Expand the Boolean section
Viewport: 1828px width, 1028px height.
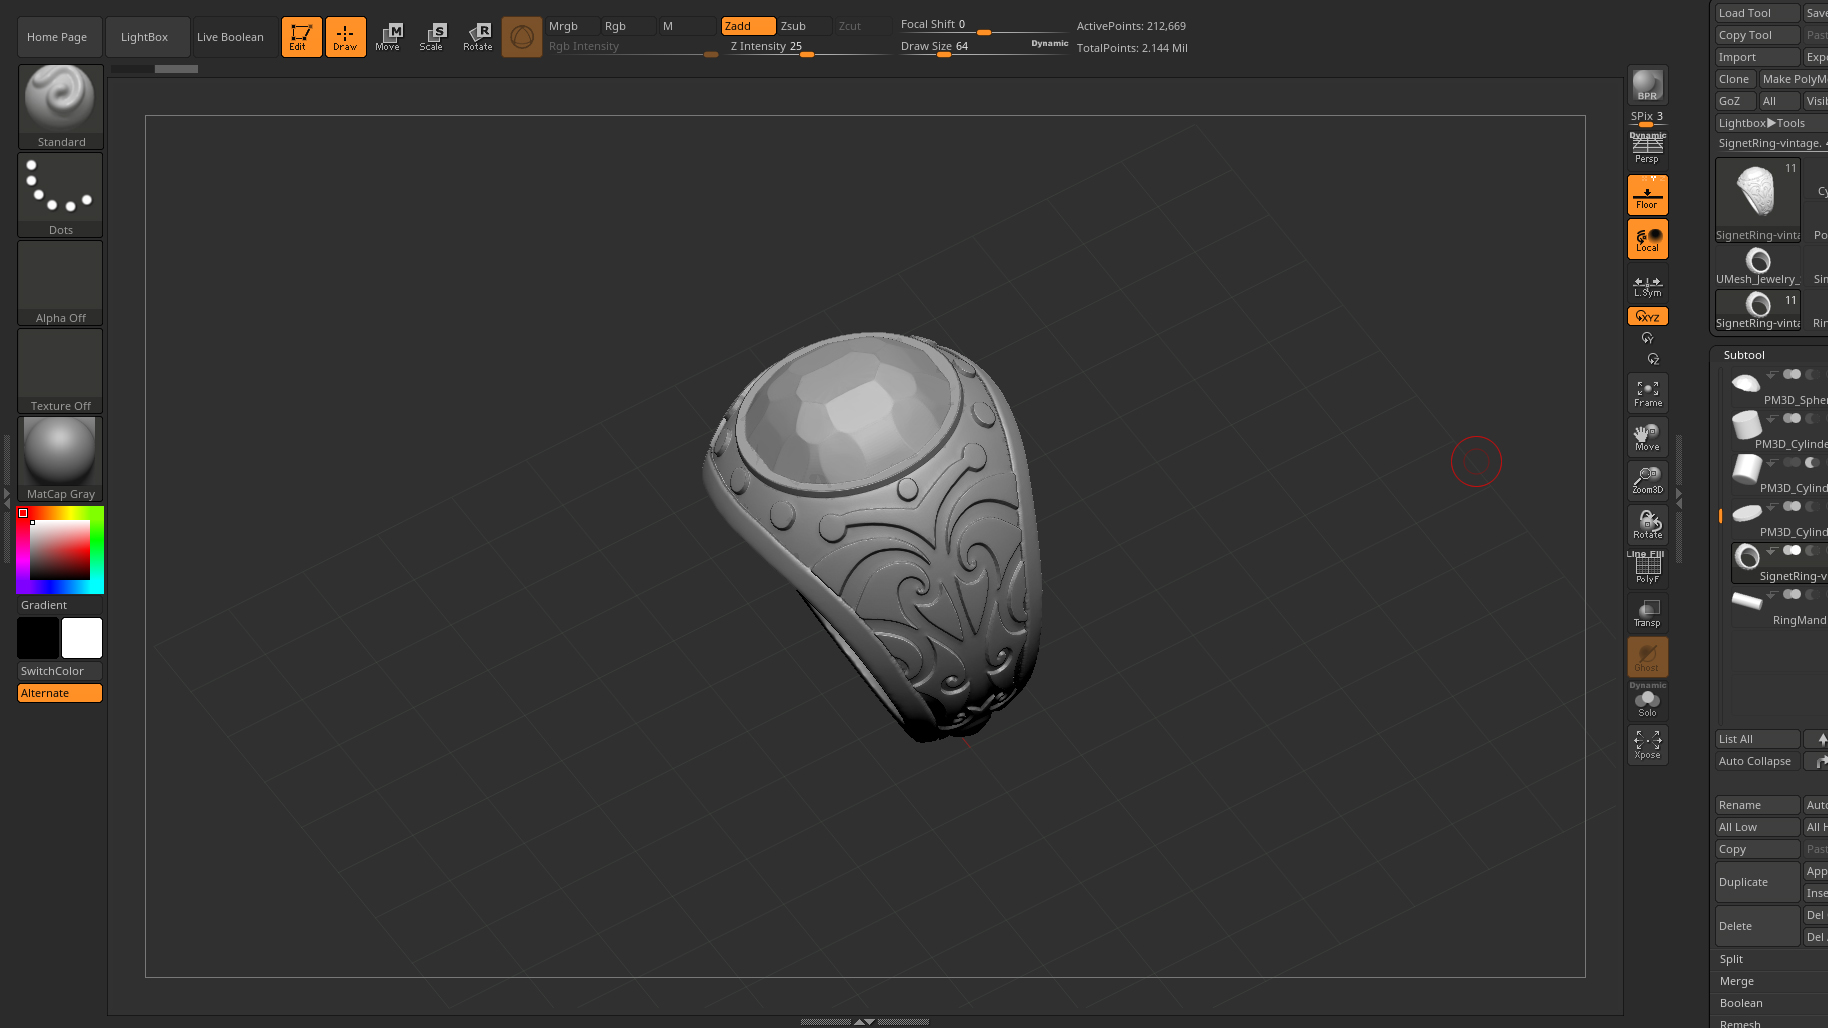[1741, 1003]
